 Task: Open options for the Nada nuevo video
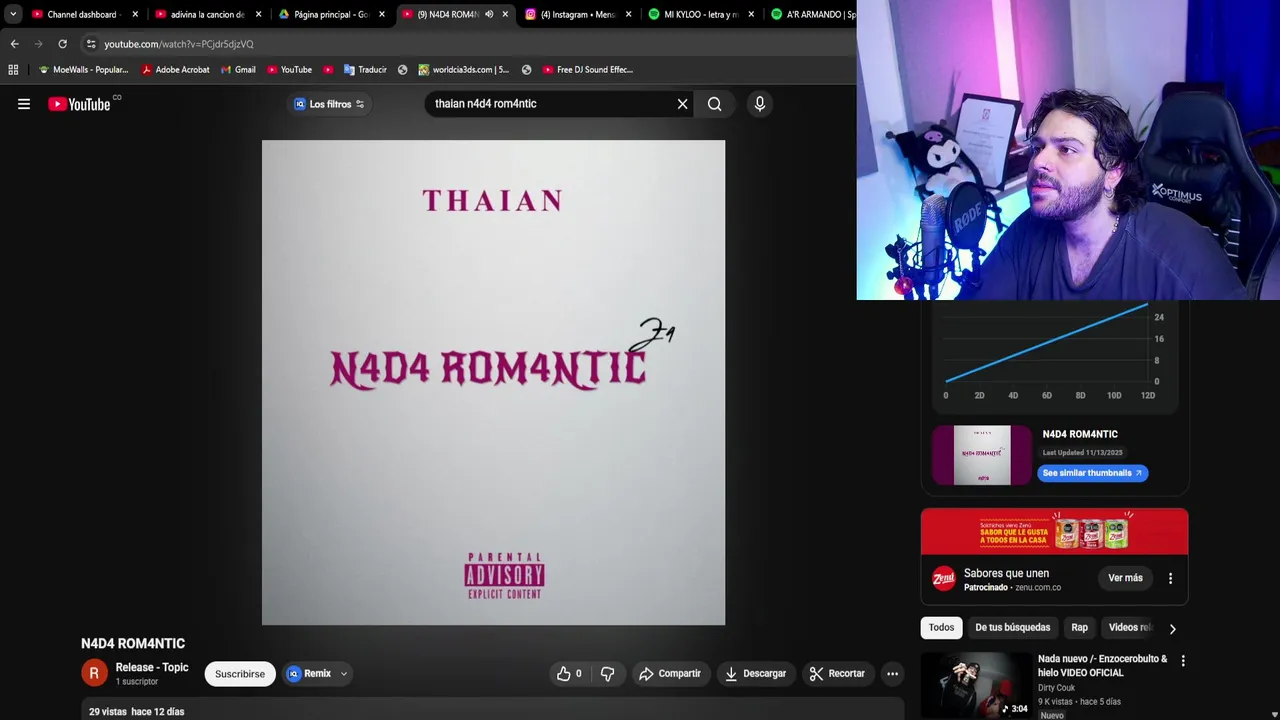[x=1183, y=661]
